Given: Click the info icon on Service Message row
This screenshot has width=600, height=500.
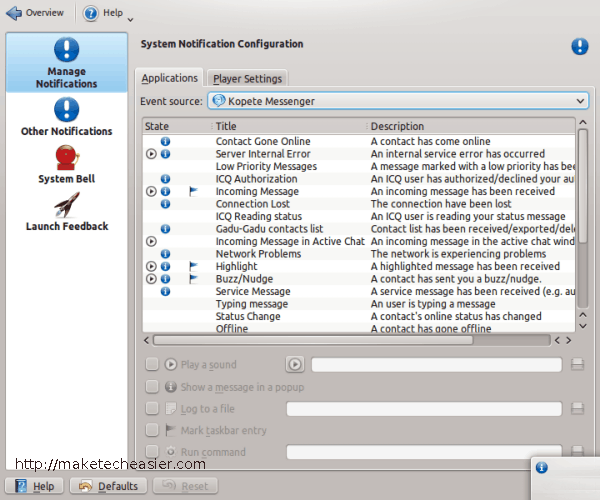Looking at the screenshot, I should [165, 292].
